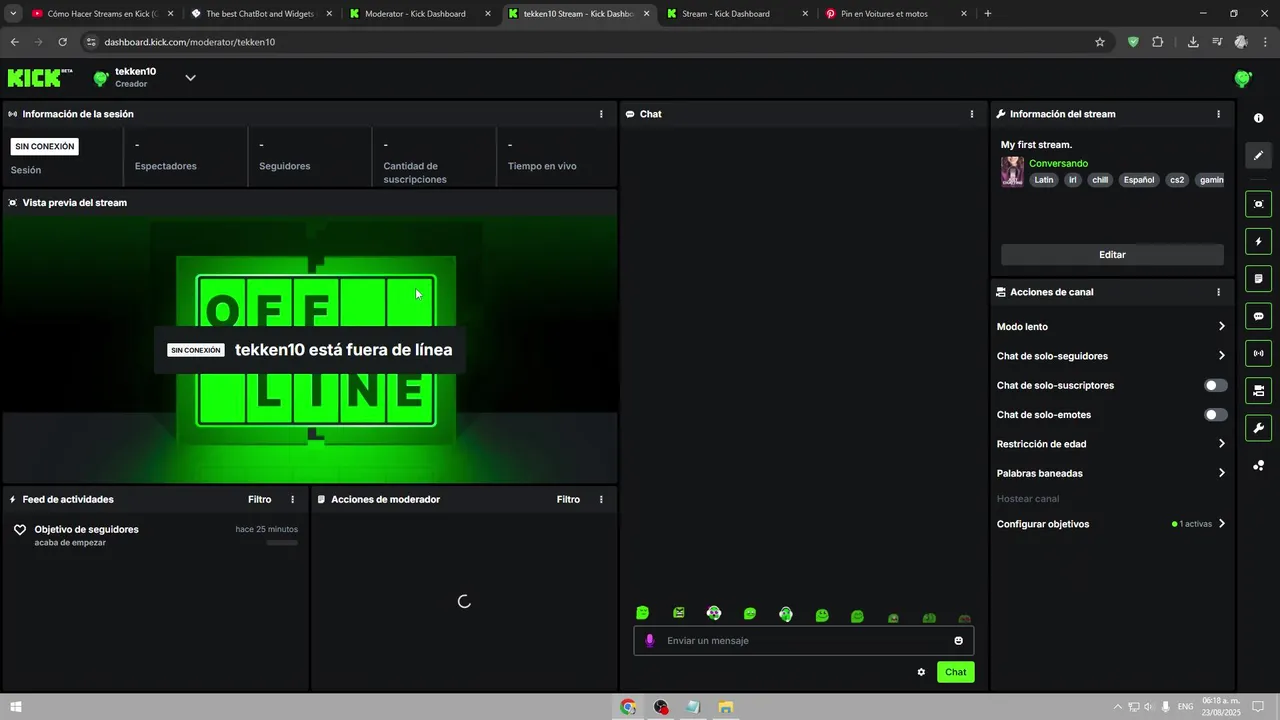
Task: Click the lightning bolt sidebar icon
Action: click(1258, 241)
